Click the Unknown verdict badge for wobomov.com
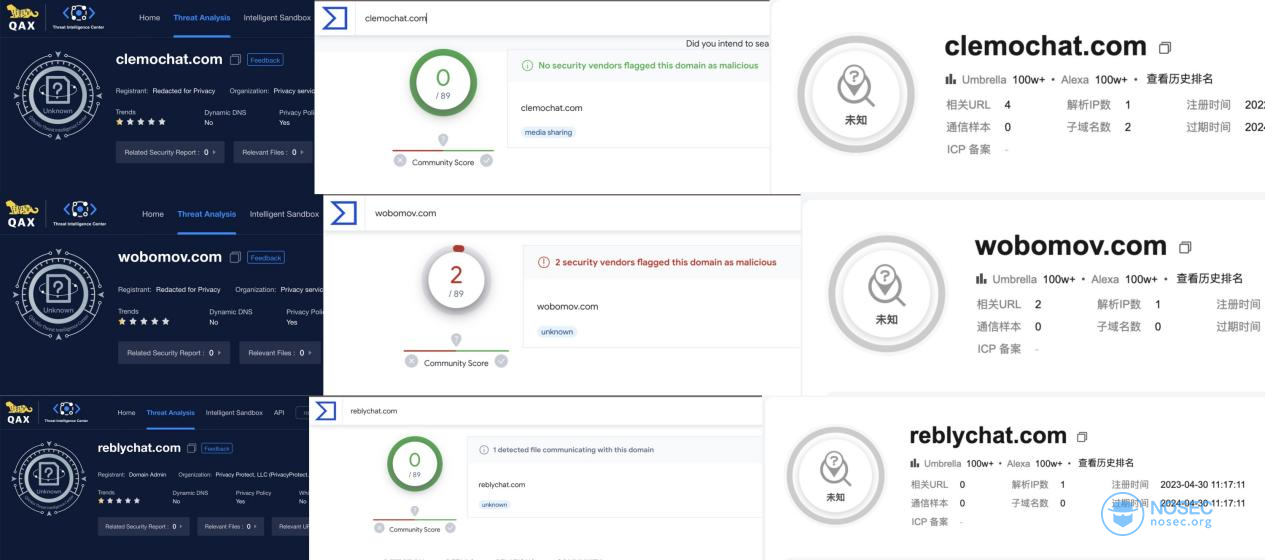The height and width of the screenshot is (560, 1265). [x=58, y=292]
